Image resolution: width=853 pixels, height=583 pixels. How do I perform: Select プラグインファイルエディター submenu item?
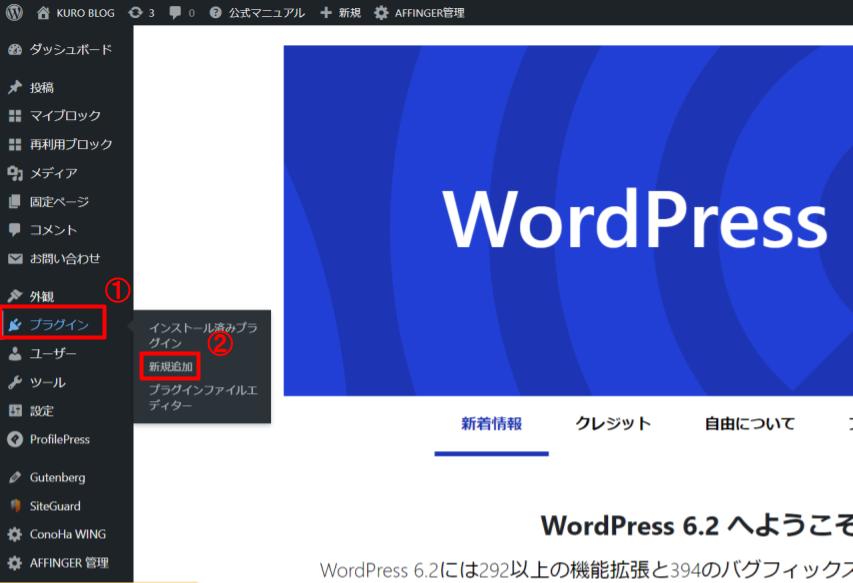pyautogui.click(x=203, y=398)
